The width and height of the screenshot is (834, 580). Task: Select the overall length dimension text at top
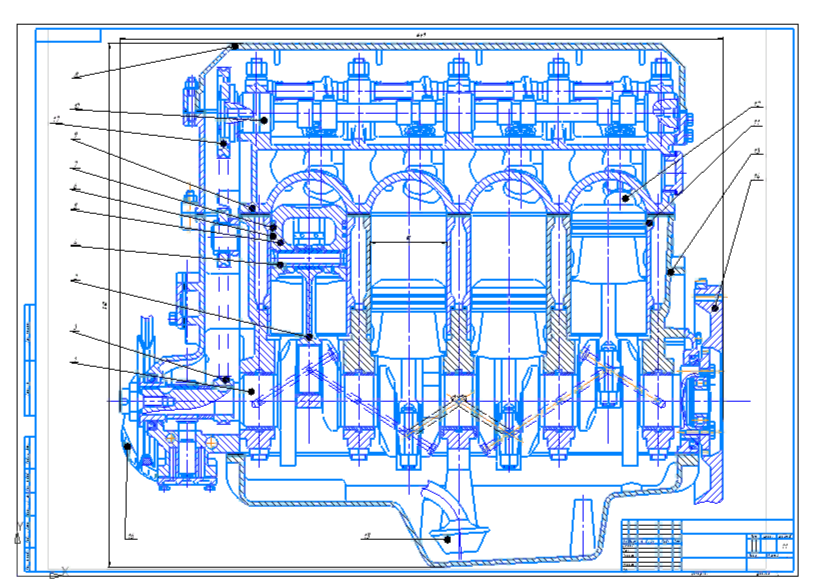point(421,35)
